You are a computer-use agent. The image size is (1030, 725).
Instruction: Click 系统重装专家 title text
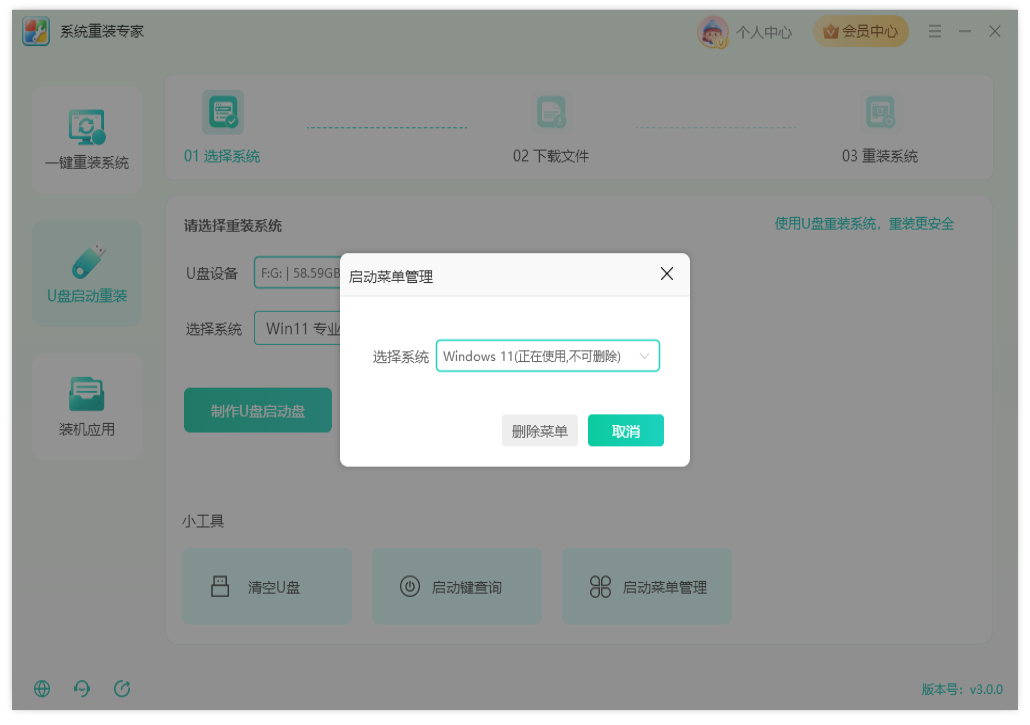[x=102, y=31]
